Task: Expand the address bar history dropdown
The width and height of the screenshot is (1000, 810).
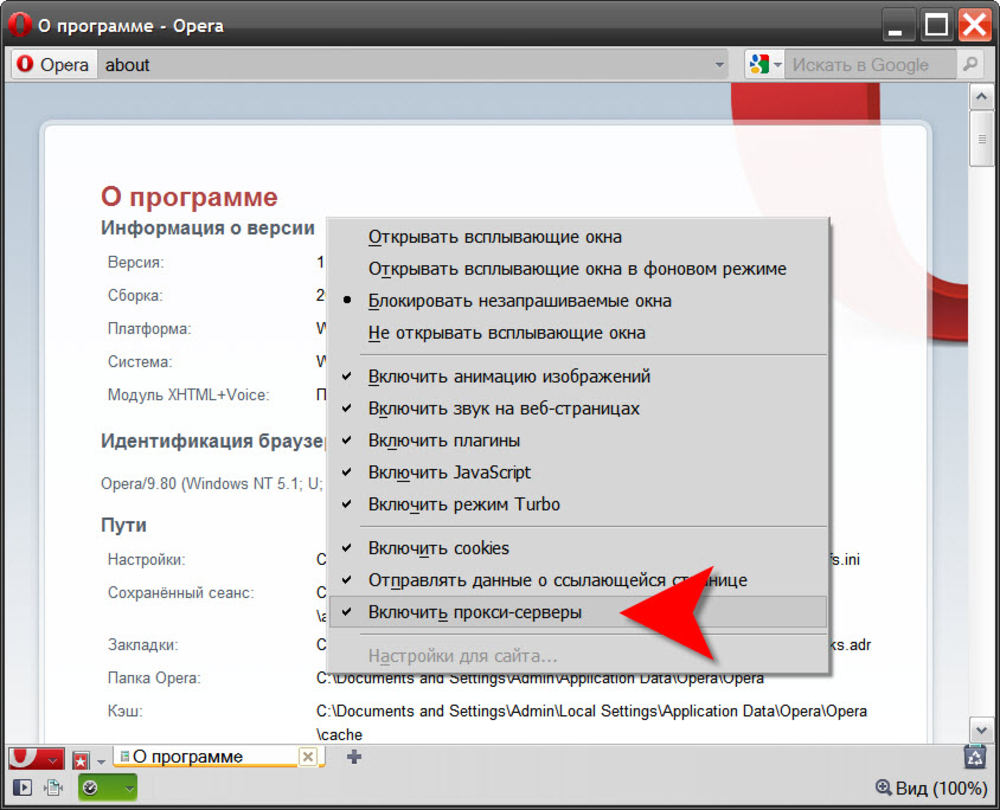Action: tap(719, 64)
